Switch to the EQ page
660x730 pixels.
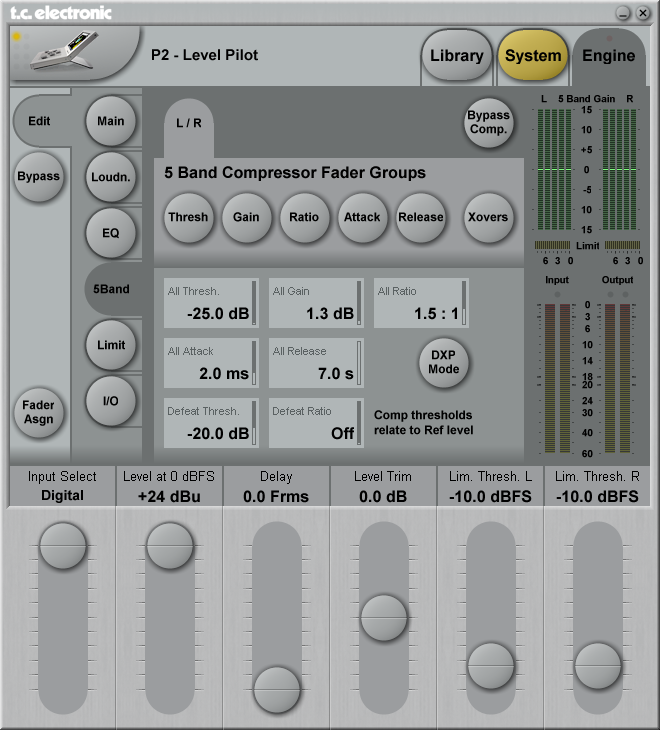111,233
